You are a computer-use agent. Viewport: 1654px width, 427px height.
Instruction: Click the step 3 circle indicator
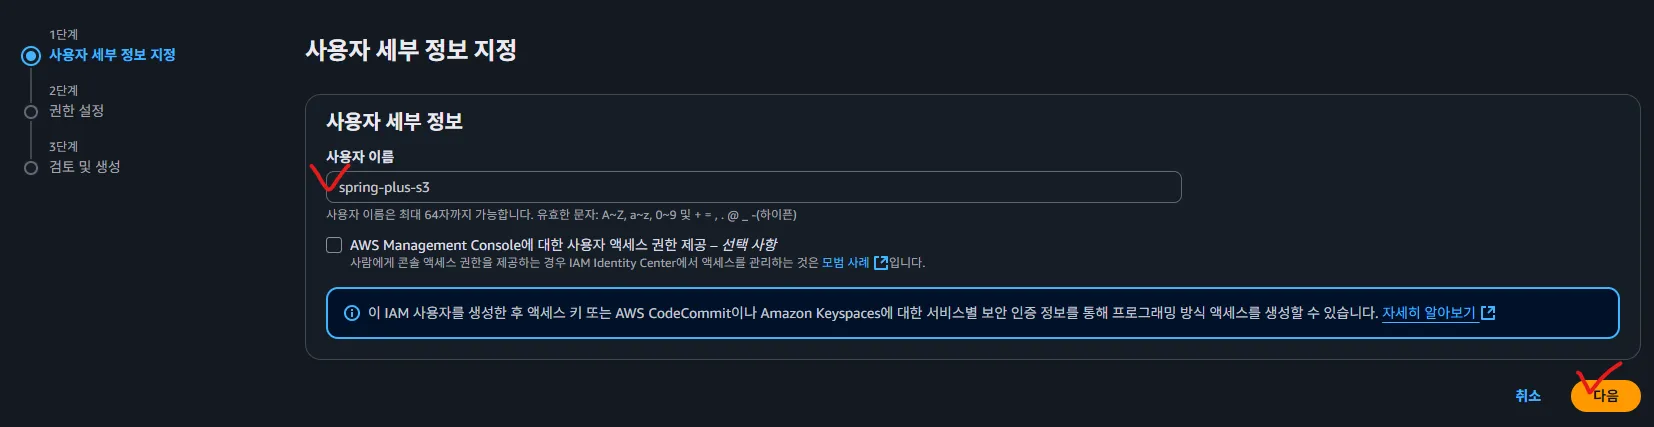coord(31,168)
